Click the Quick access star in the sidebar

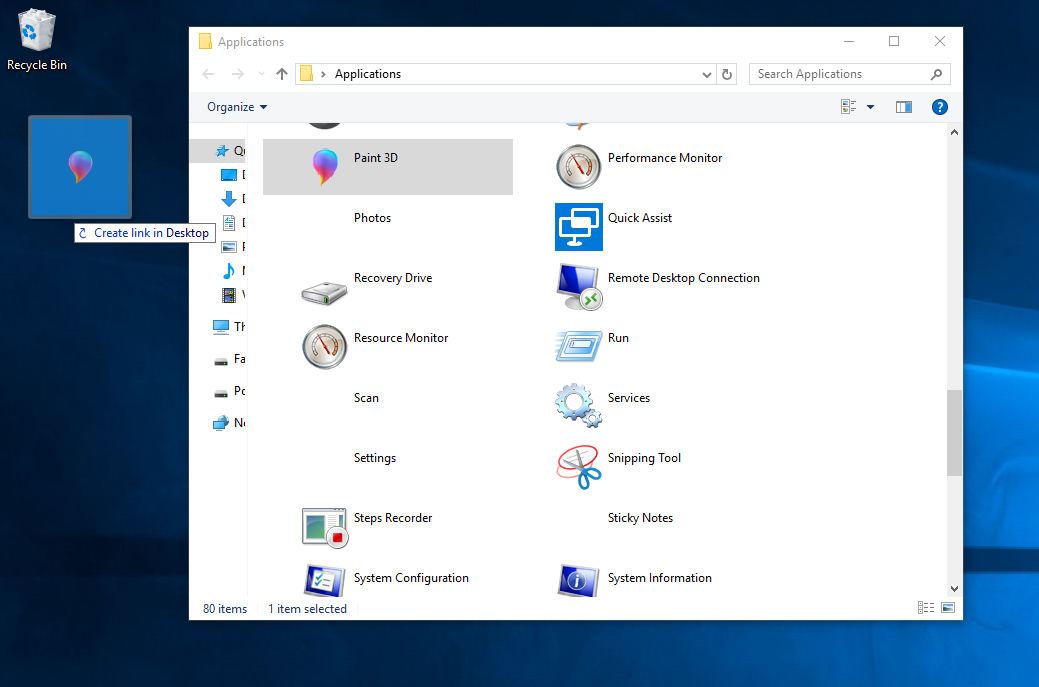(x=222, y=151)
